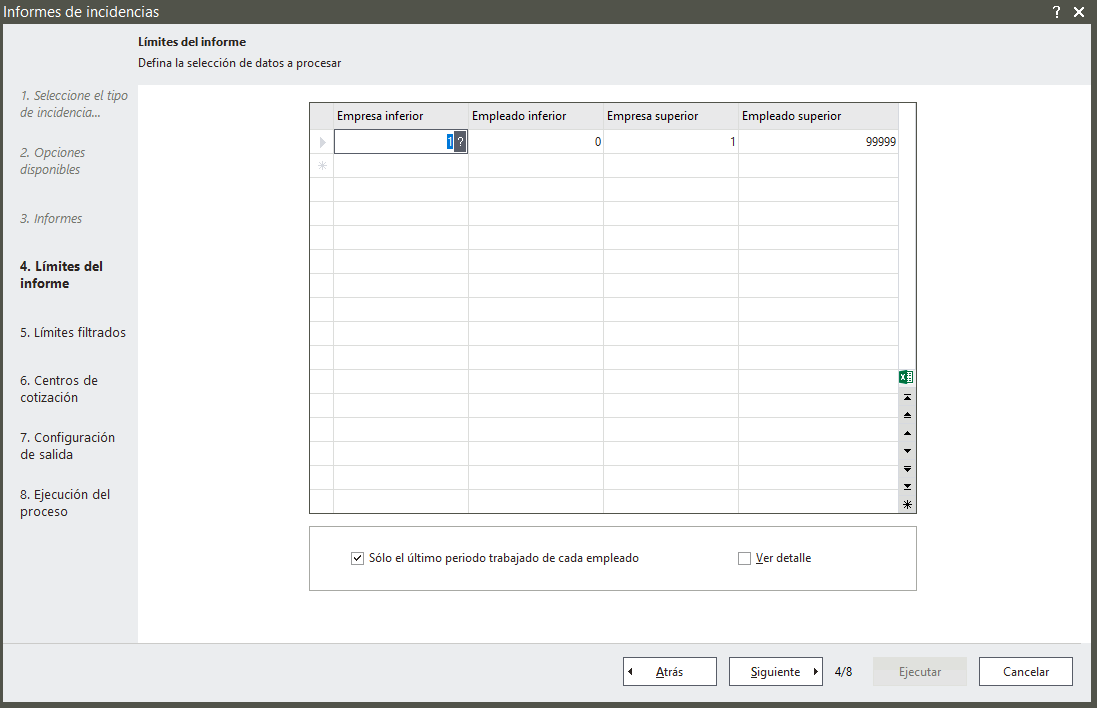1097x708 pixels.
Task: Open step 7 Configuración de salida
Action: coord(67,446)
